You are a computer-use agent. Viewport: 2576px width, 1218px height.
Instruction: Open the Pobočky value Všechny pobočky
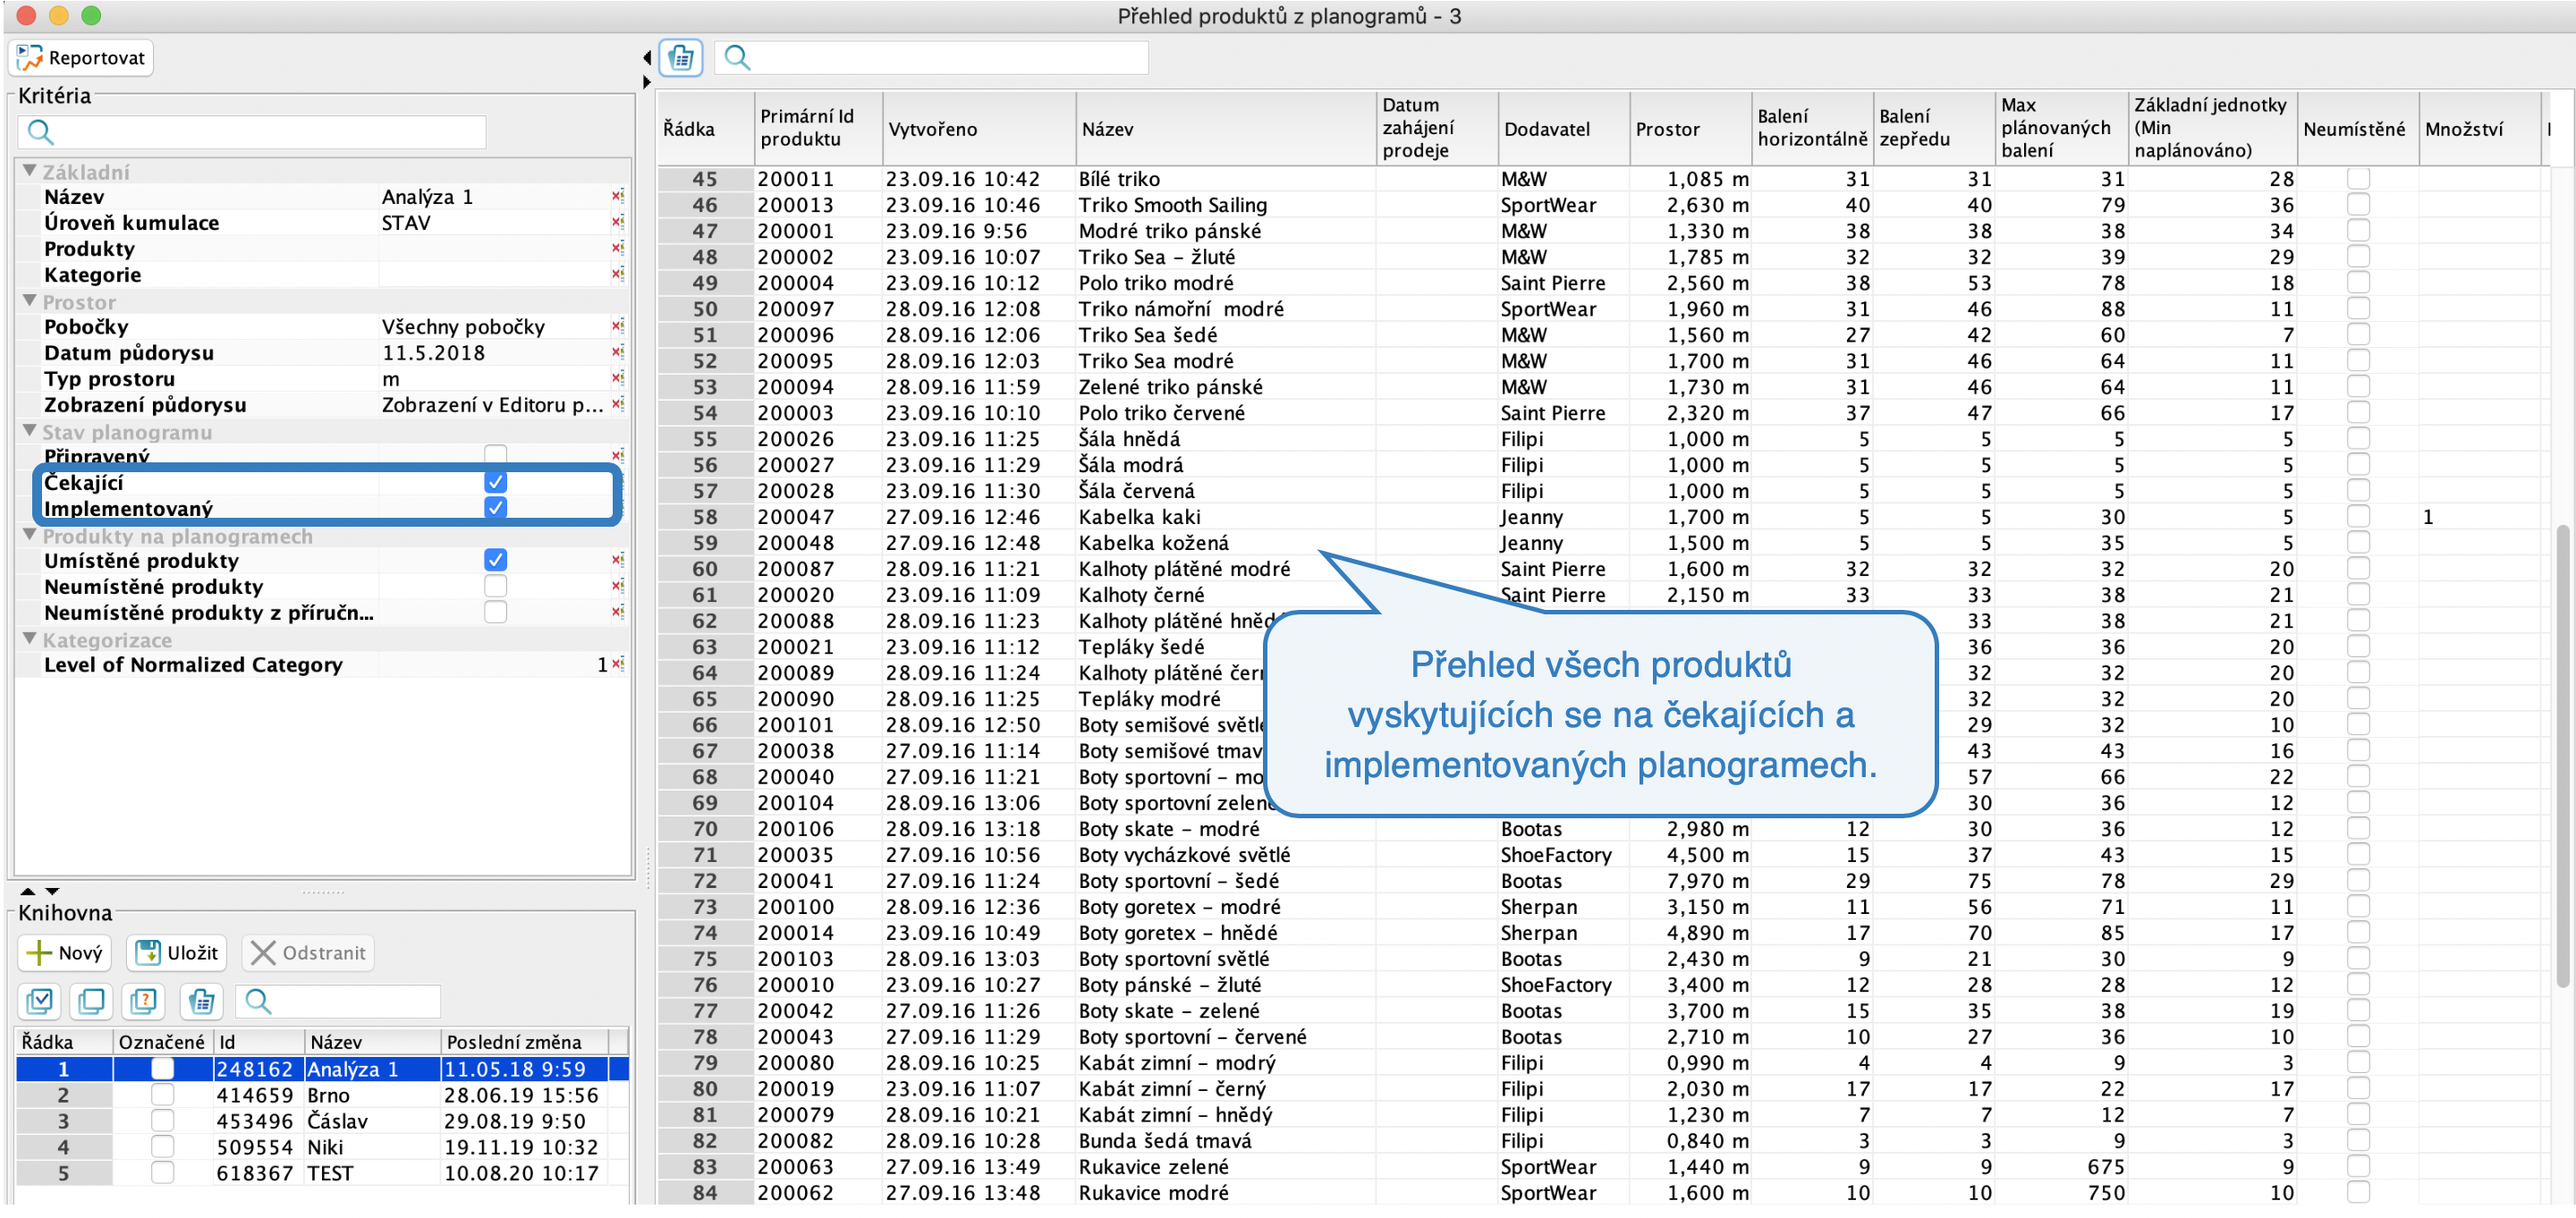494,327
